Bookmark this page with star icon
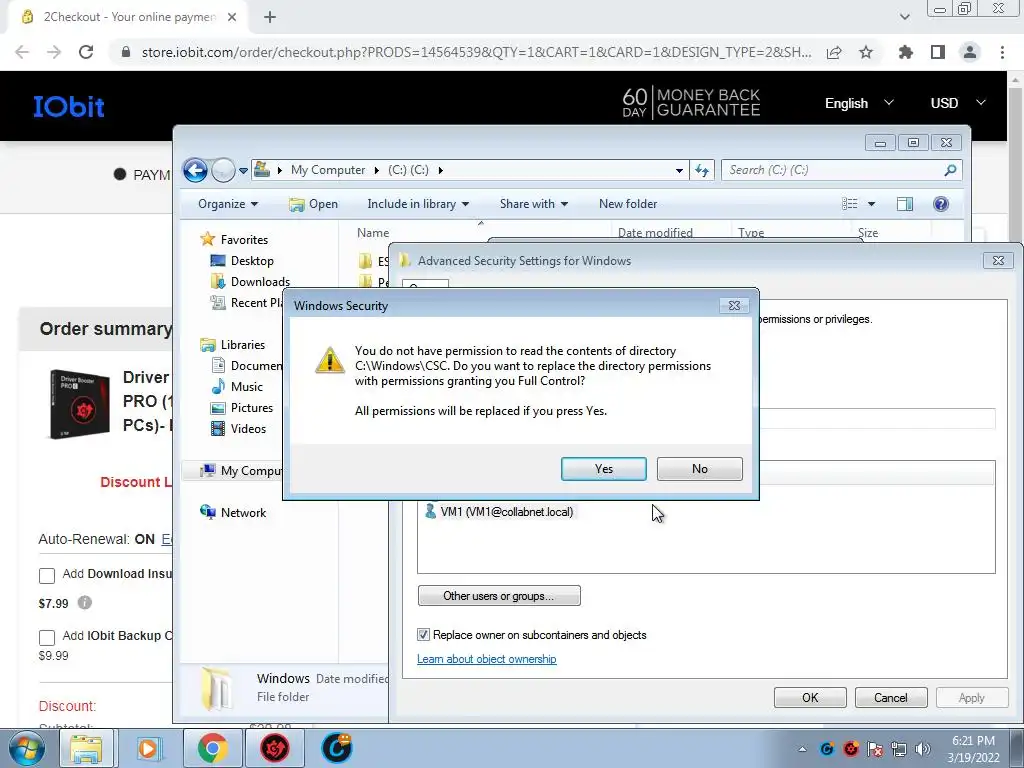 point(866,52)
